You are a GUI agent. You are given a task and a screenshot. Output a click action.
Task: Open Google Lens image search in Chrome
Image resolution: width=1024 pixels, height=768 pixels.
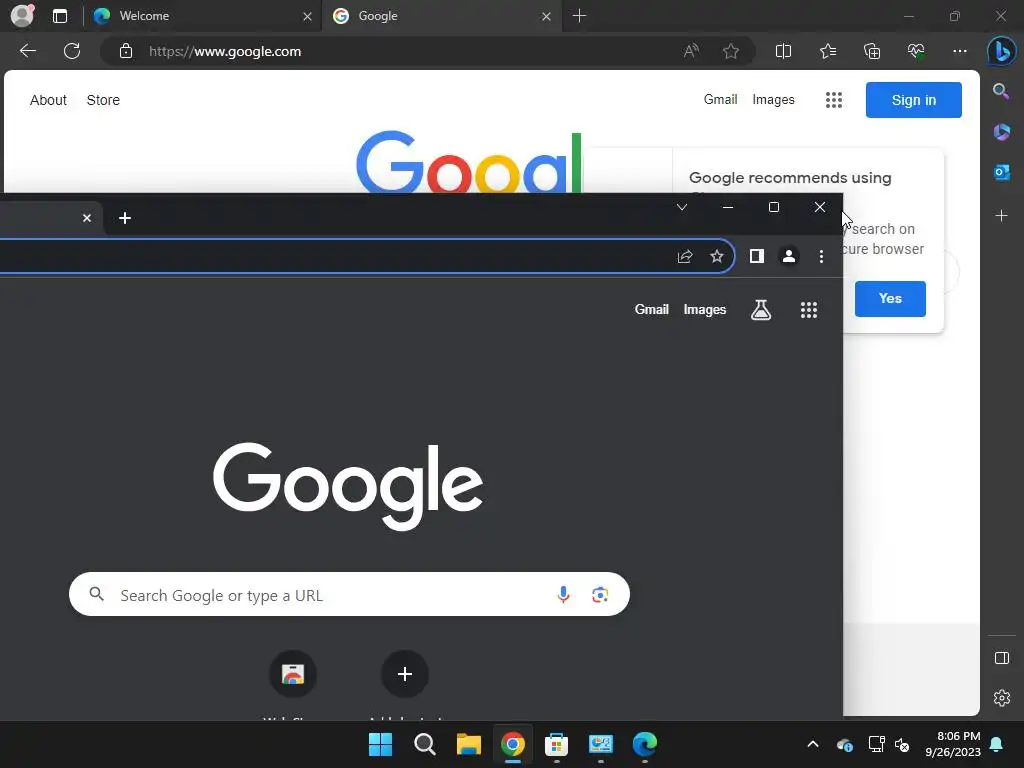tap(600, 594)
